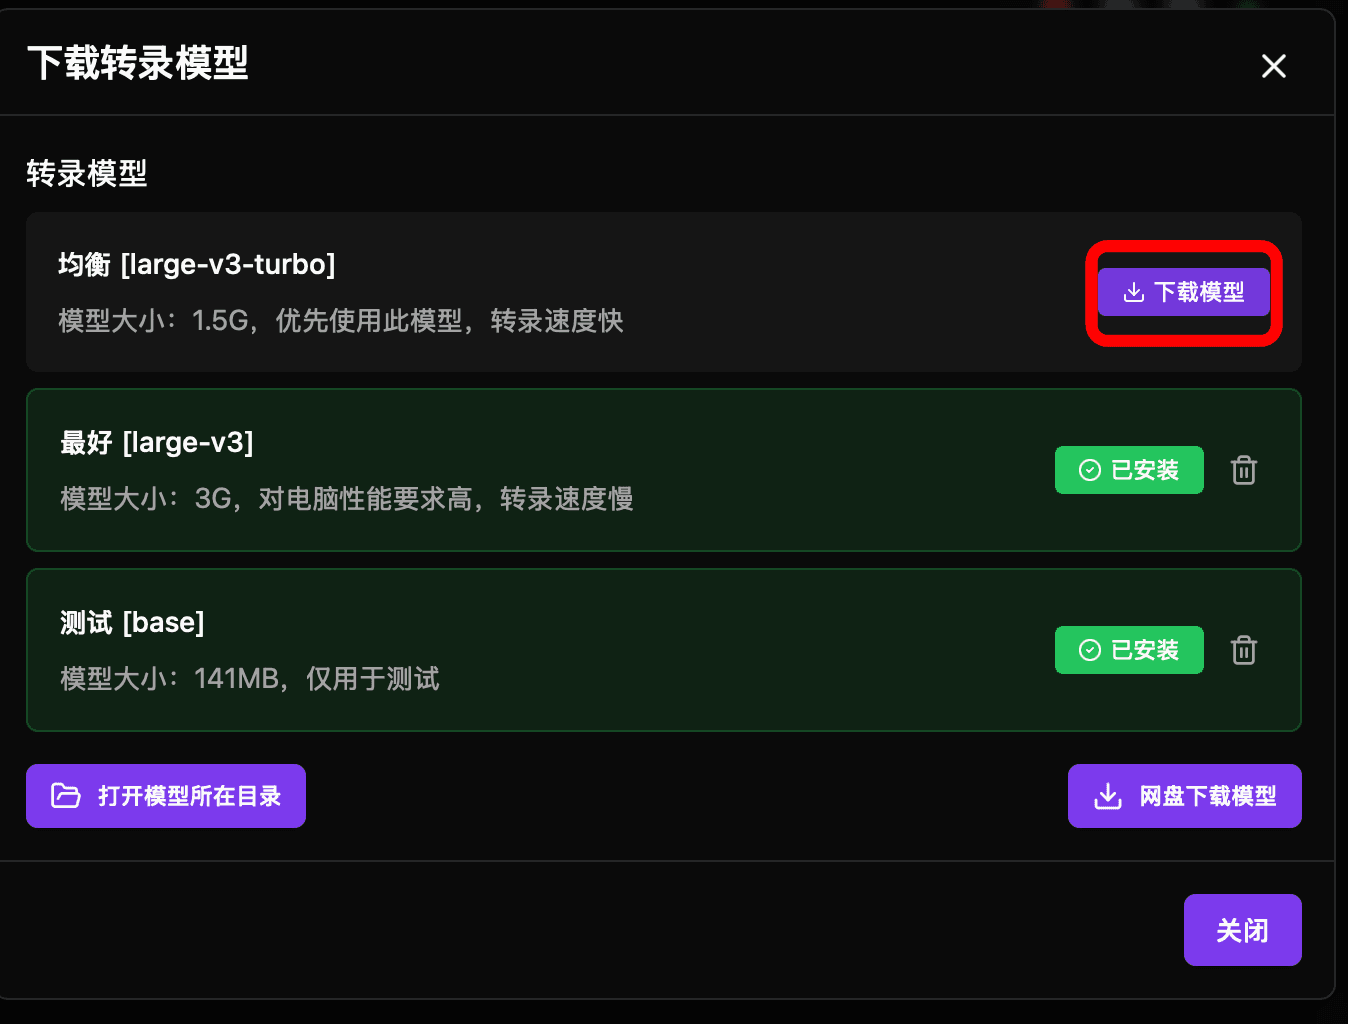Image resolution: width=1348 pixels, height=1024 pixels.
Task: Download the 均衡 [large-v3-turbo] model
Action: (x=1184, y=292)
